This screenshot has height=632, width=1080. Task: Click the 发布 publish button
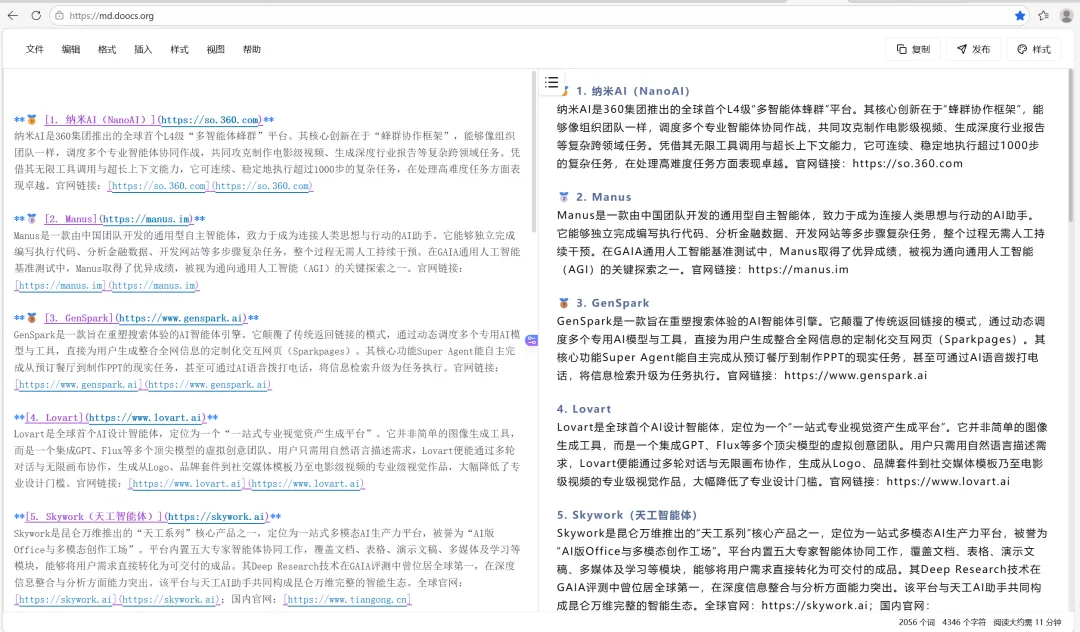973,49
